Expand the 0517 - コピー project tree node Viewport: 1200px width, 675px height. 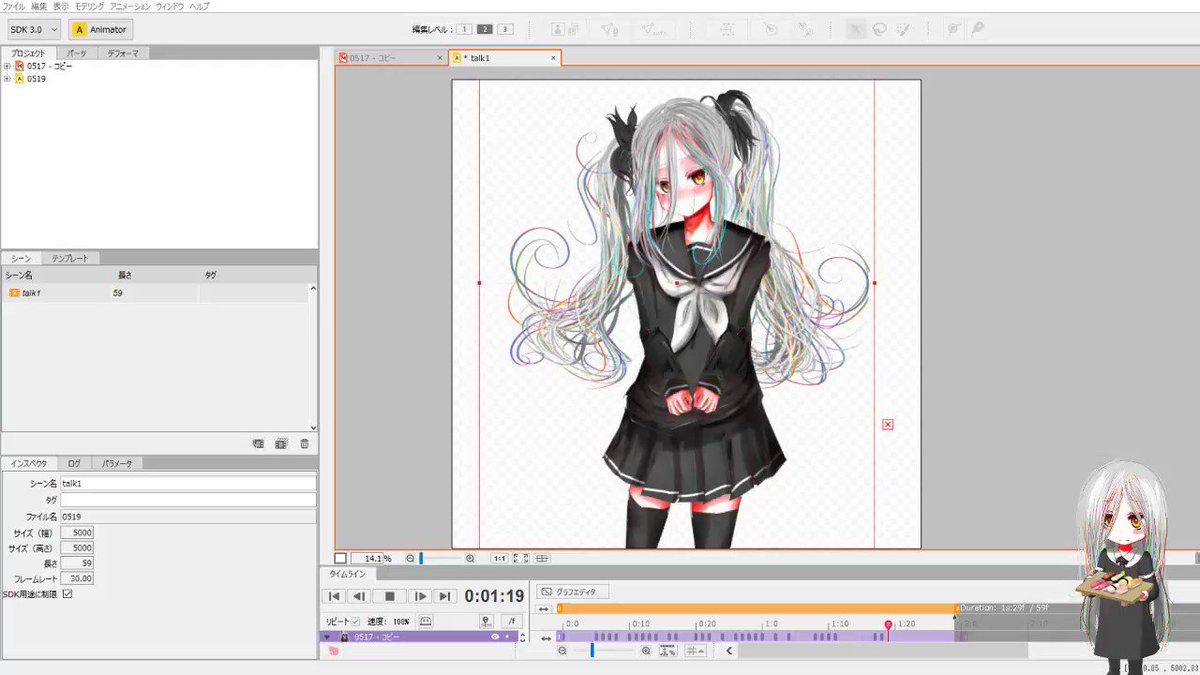tap(7, 66)
